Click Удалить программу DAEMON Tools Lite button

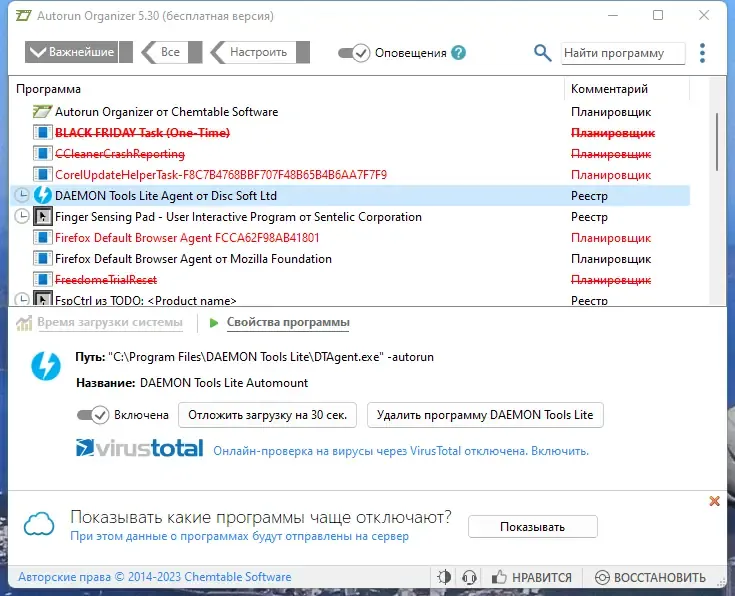pos(485,415)
